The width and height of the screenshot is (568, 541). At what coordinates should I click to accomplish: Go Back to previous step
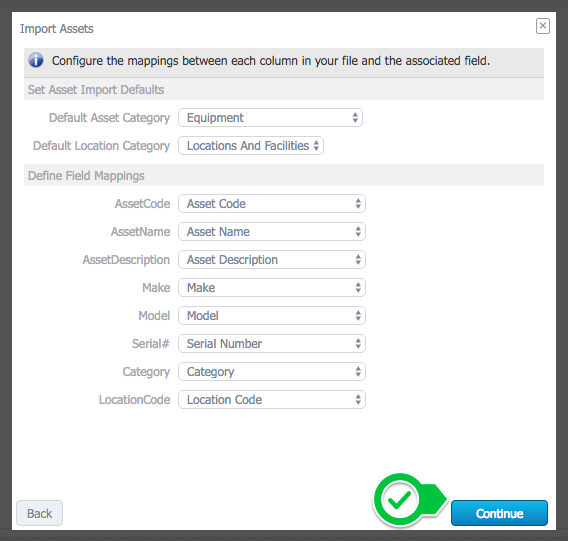[x=39, y=513]
